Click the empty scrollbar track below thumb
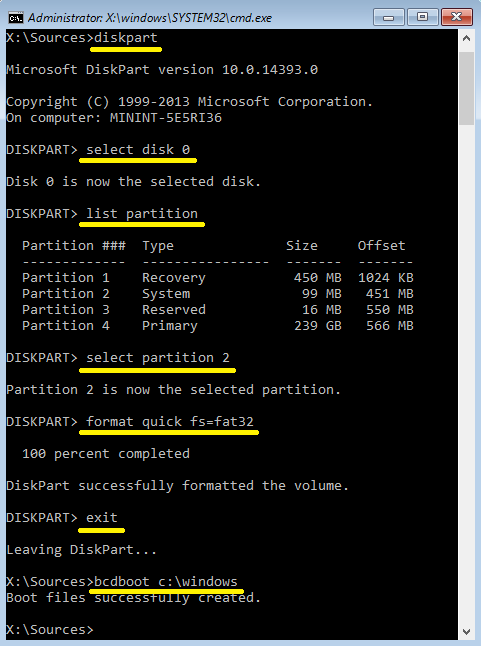The height and width of the screenshot is (646, 481). click(466, 371)
